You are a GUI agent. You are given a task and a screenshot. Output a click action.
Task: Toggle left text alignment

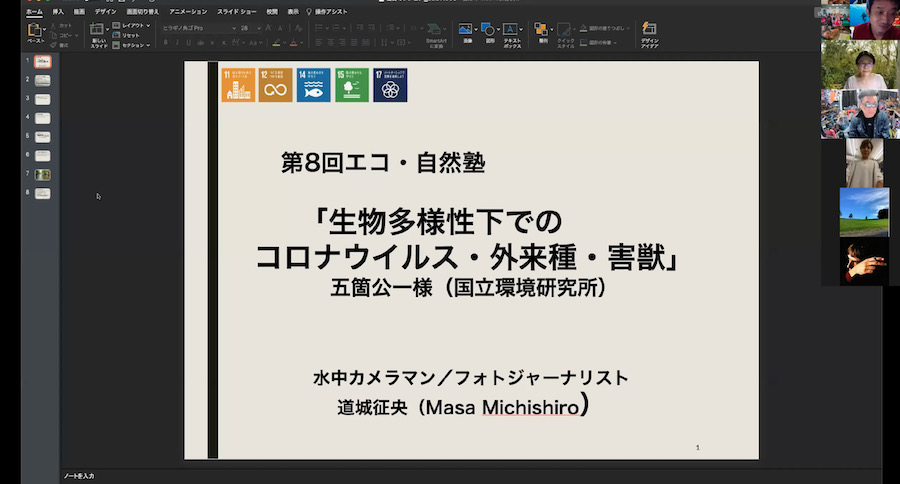(x=319, y=42)
